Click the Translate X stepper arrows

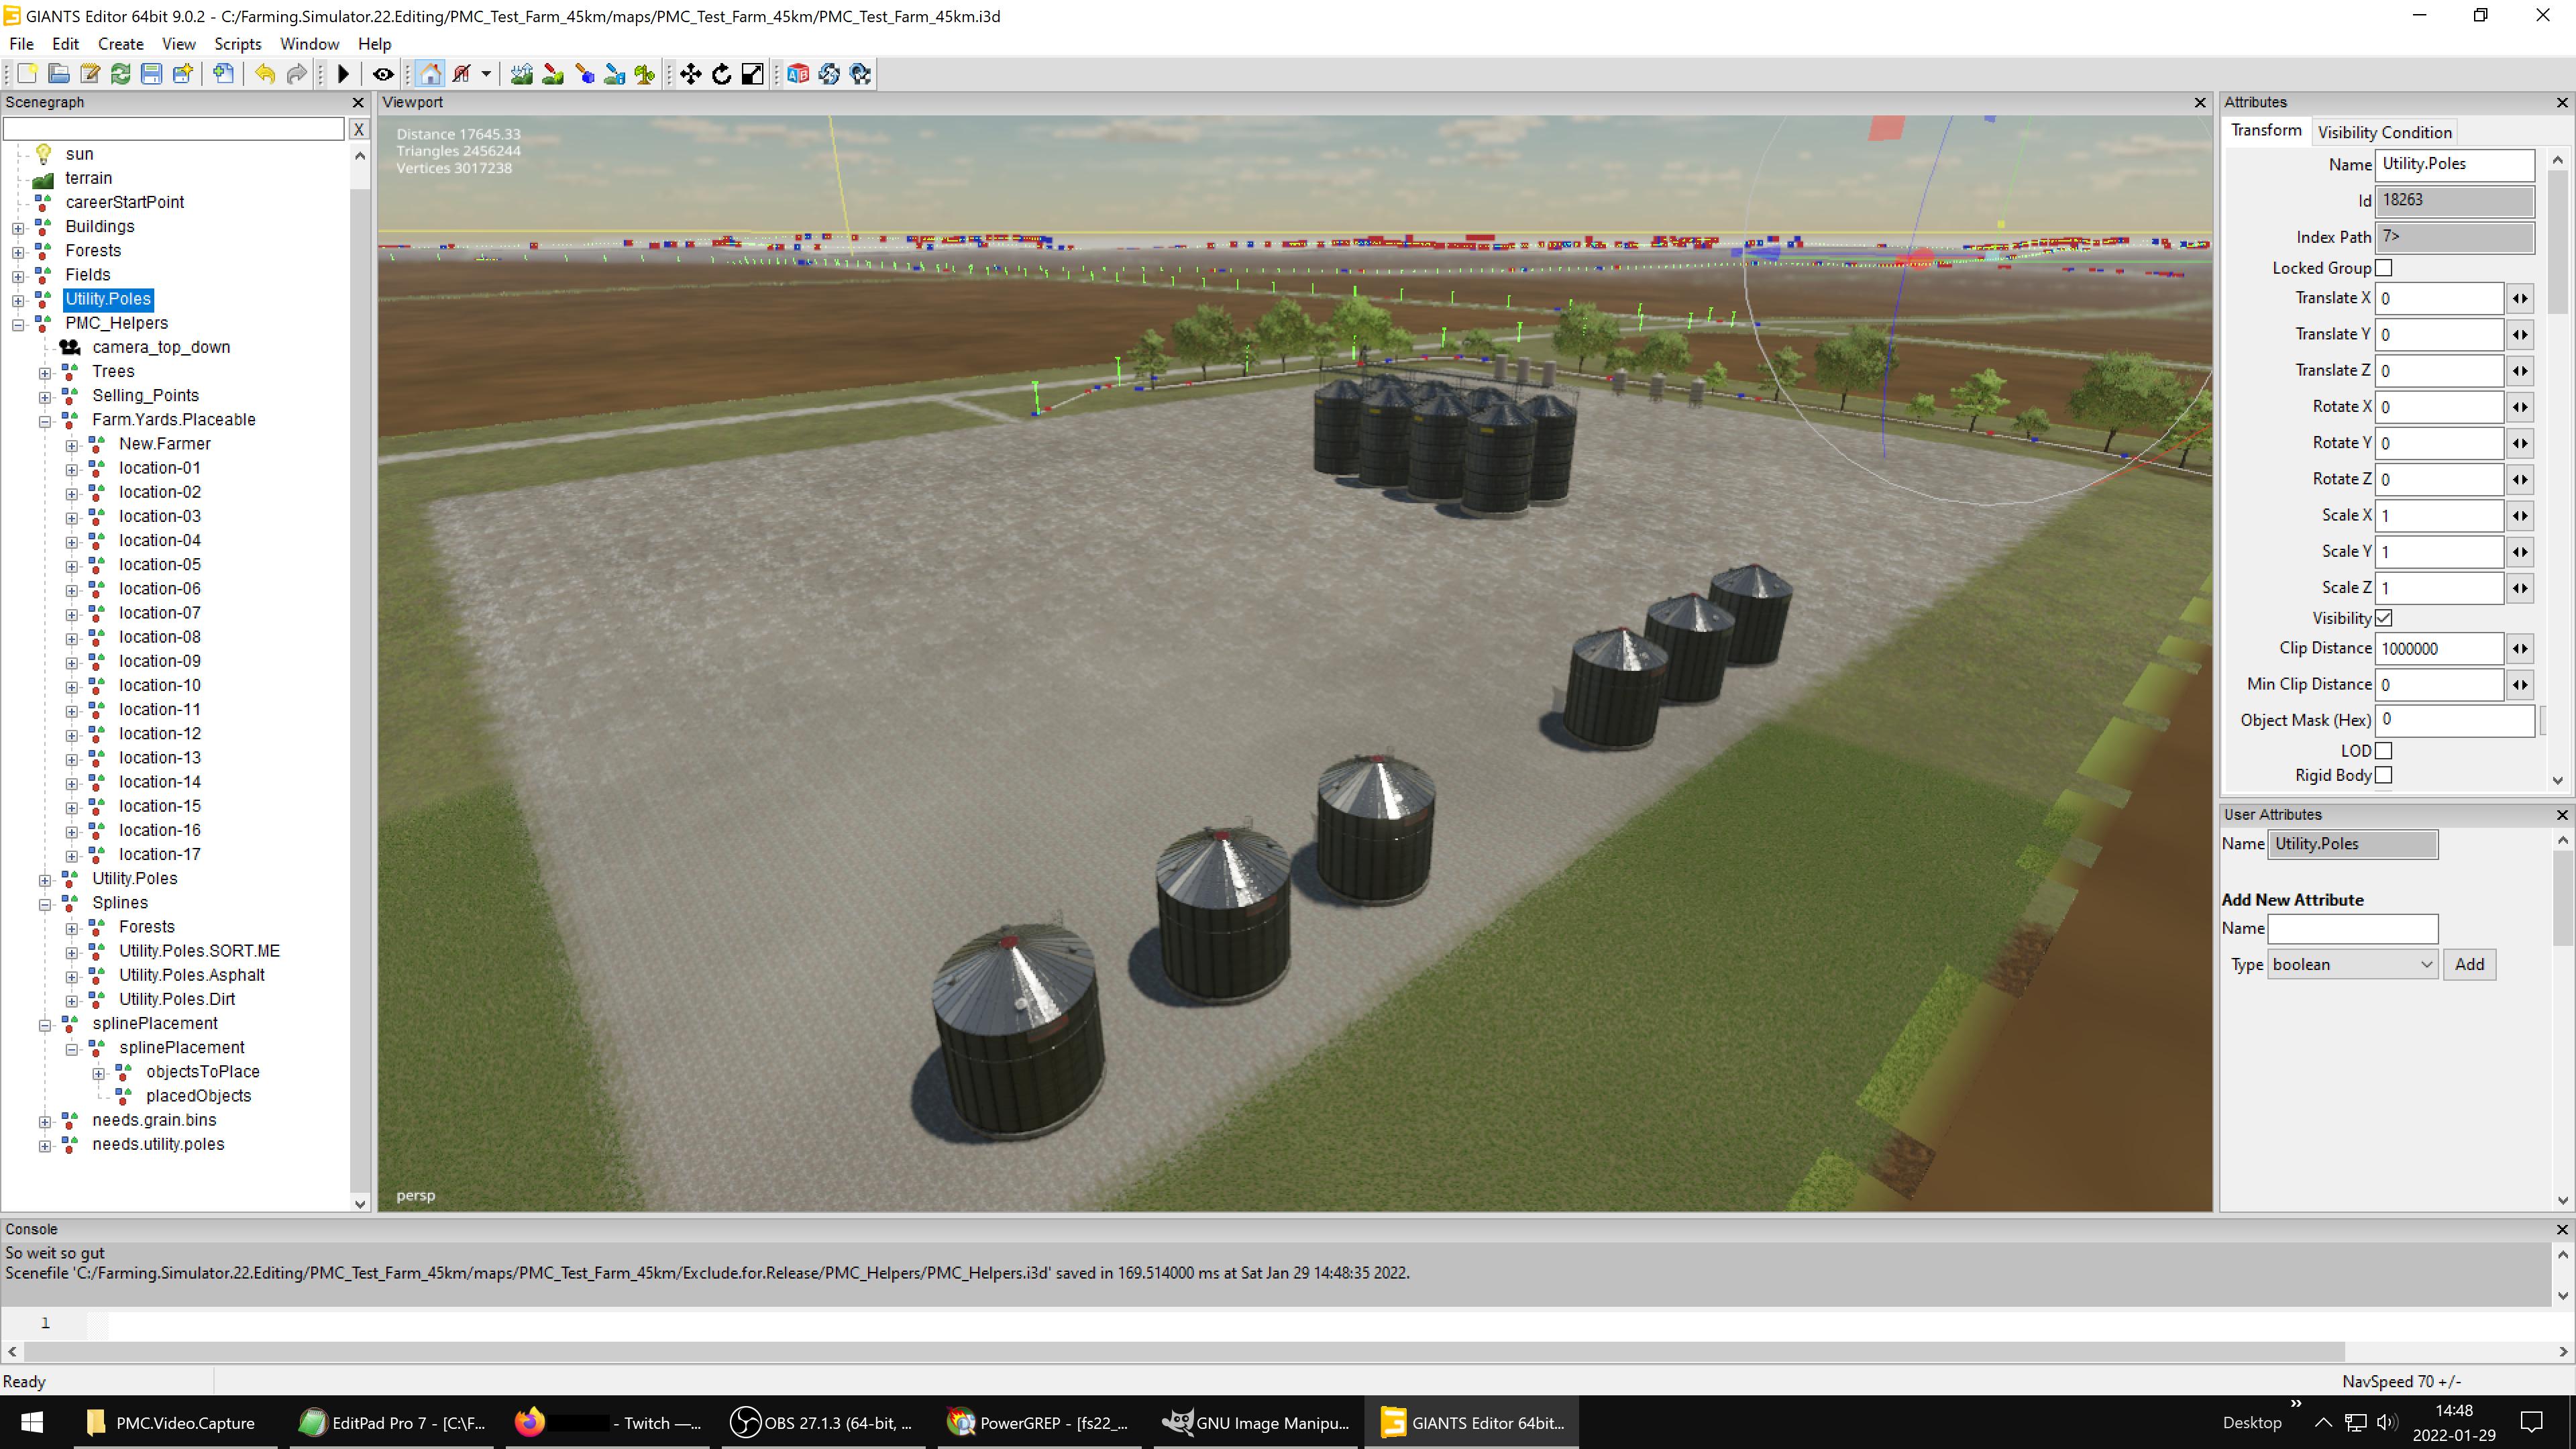[2519, 299]
